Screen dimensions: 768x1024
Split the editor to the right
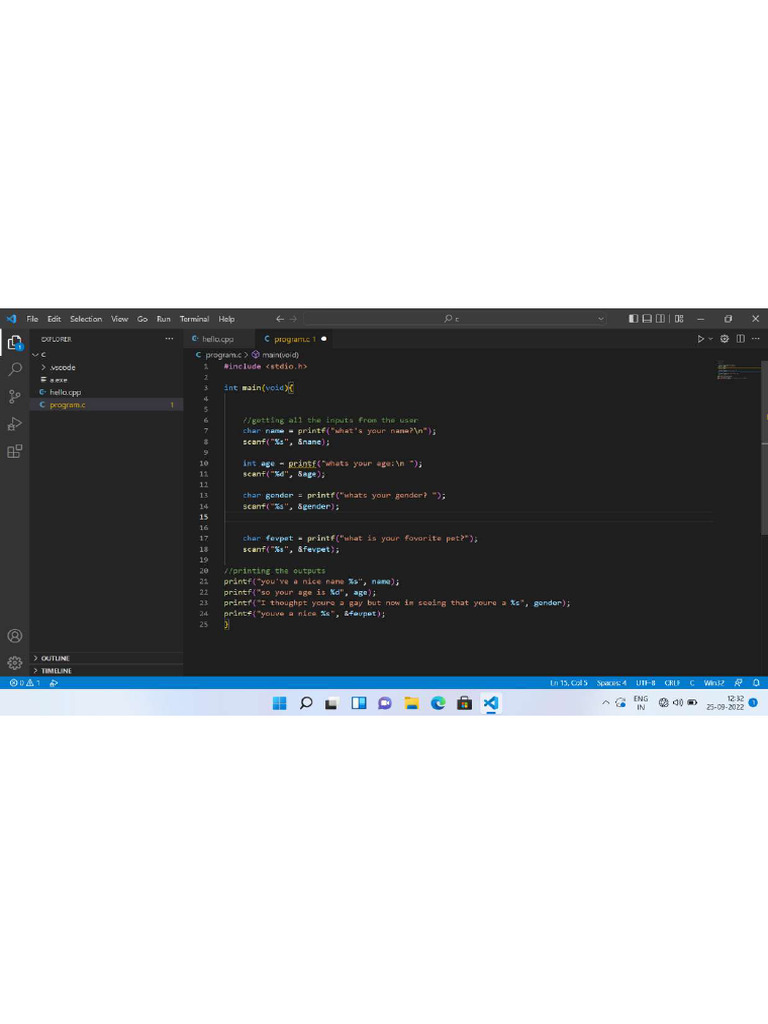(x=741, y=339)
